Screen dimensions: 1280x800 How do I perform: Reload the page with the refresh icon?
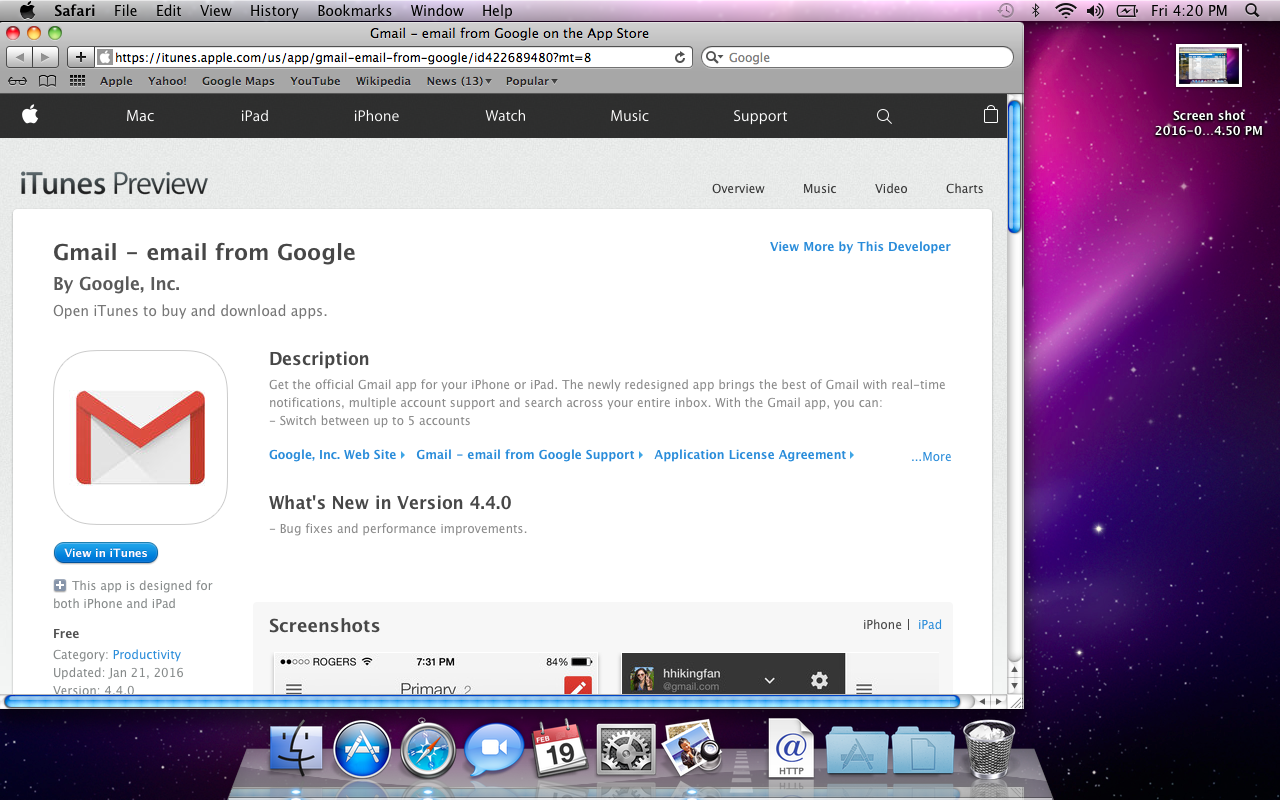680,57
